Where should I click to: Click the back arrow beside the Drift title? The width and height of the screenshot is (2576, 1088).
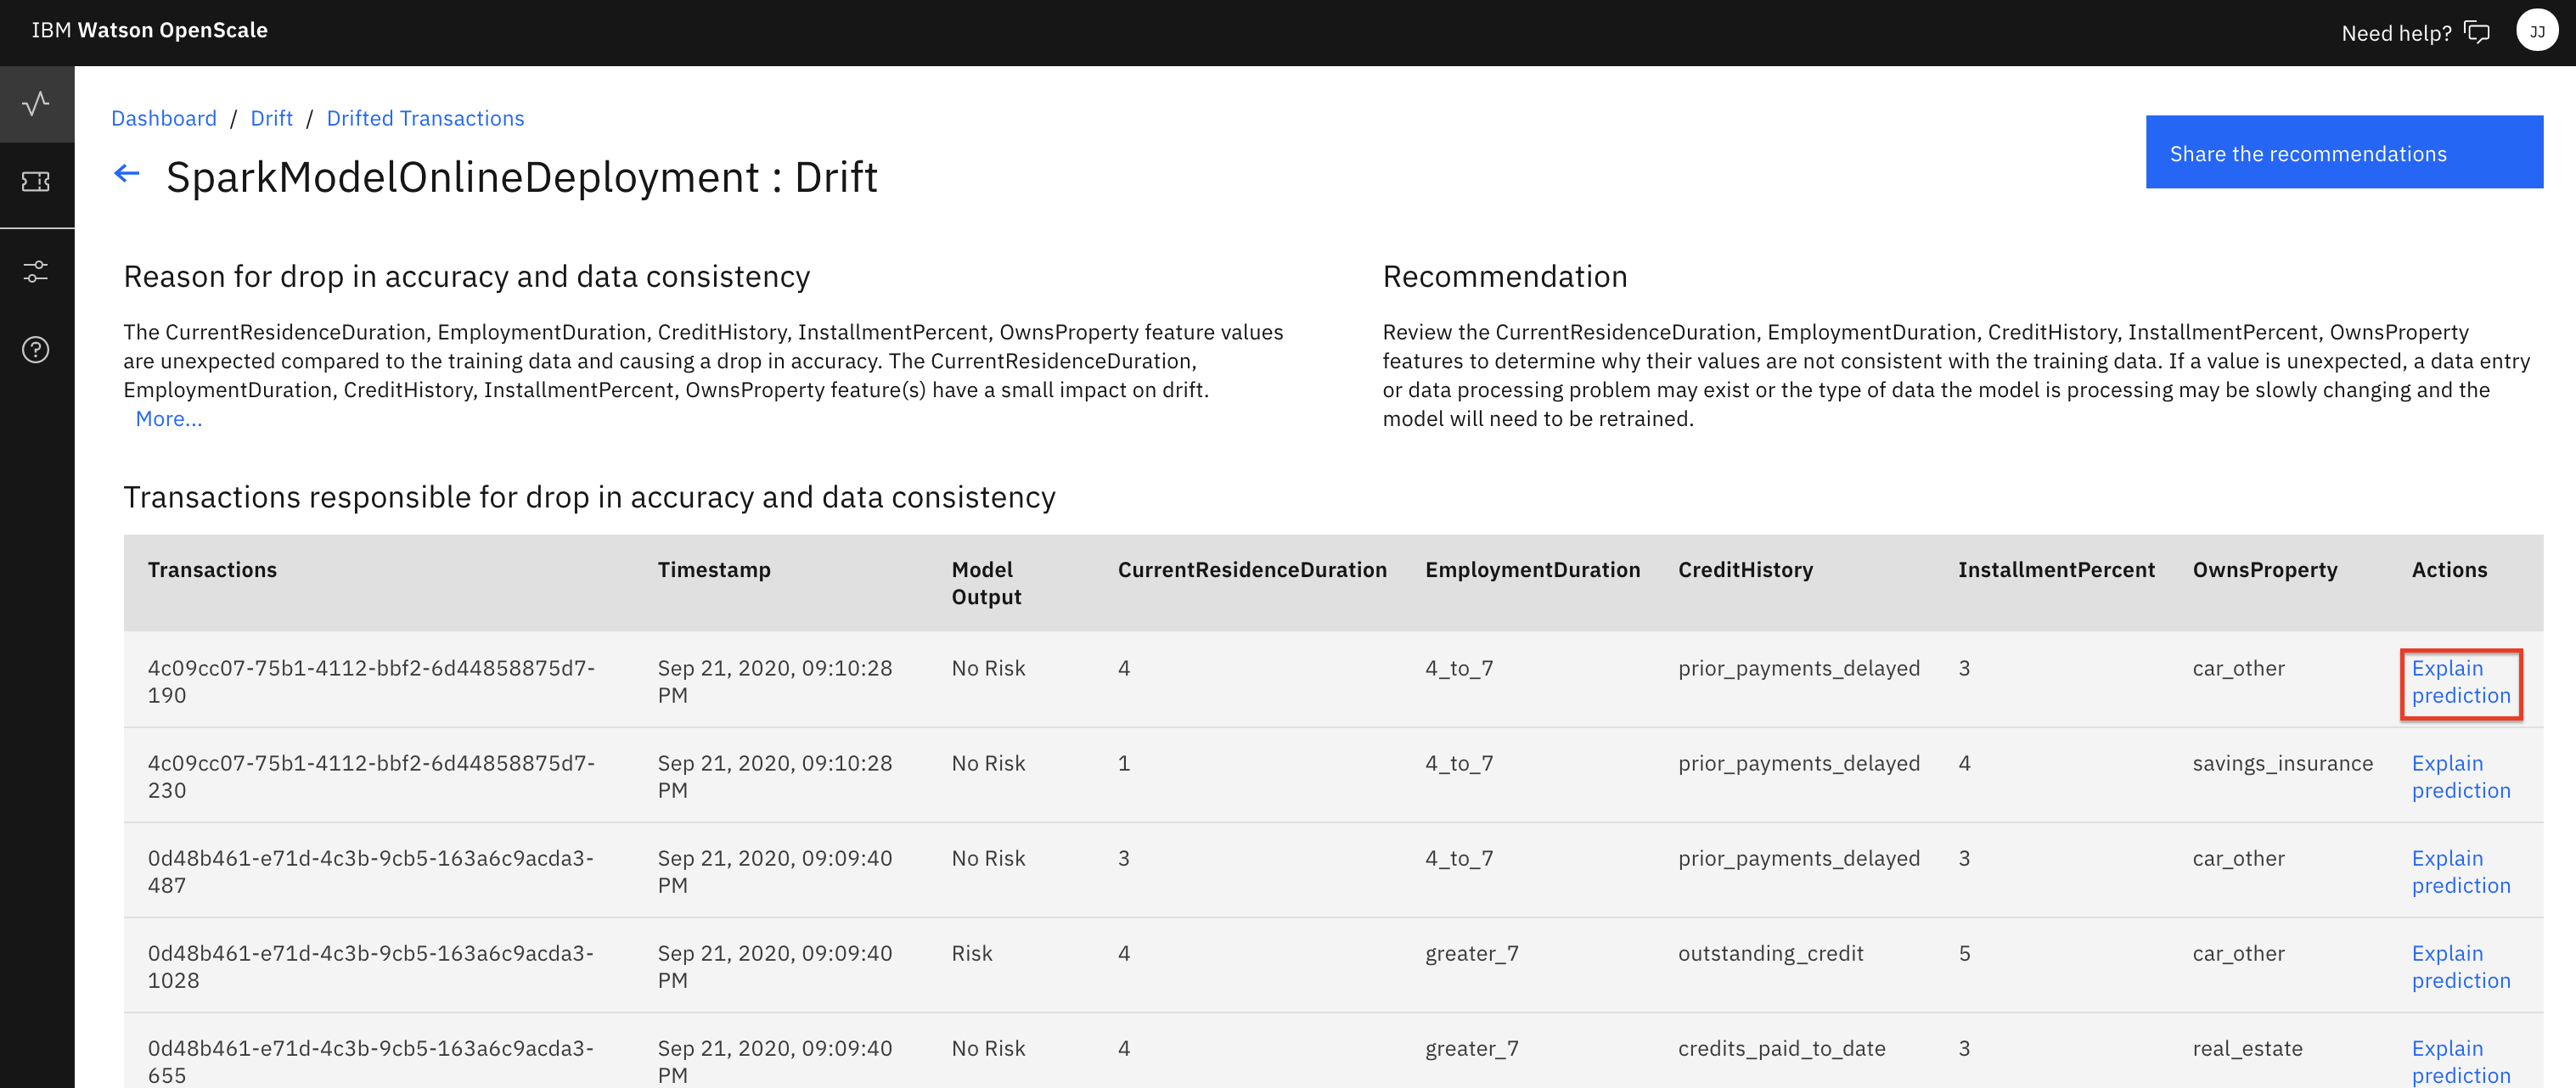pyautogui.click(x=126, y=174)
